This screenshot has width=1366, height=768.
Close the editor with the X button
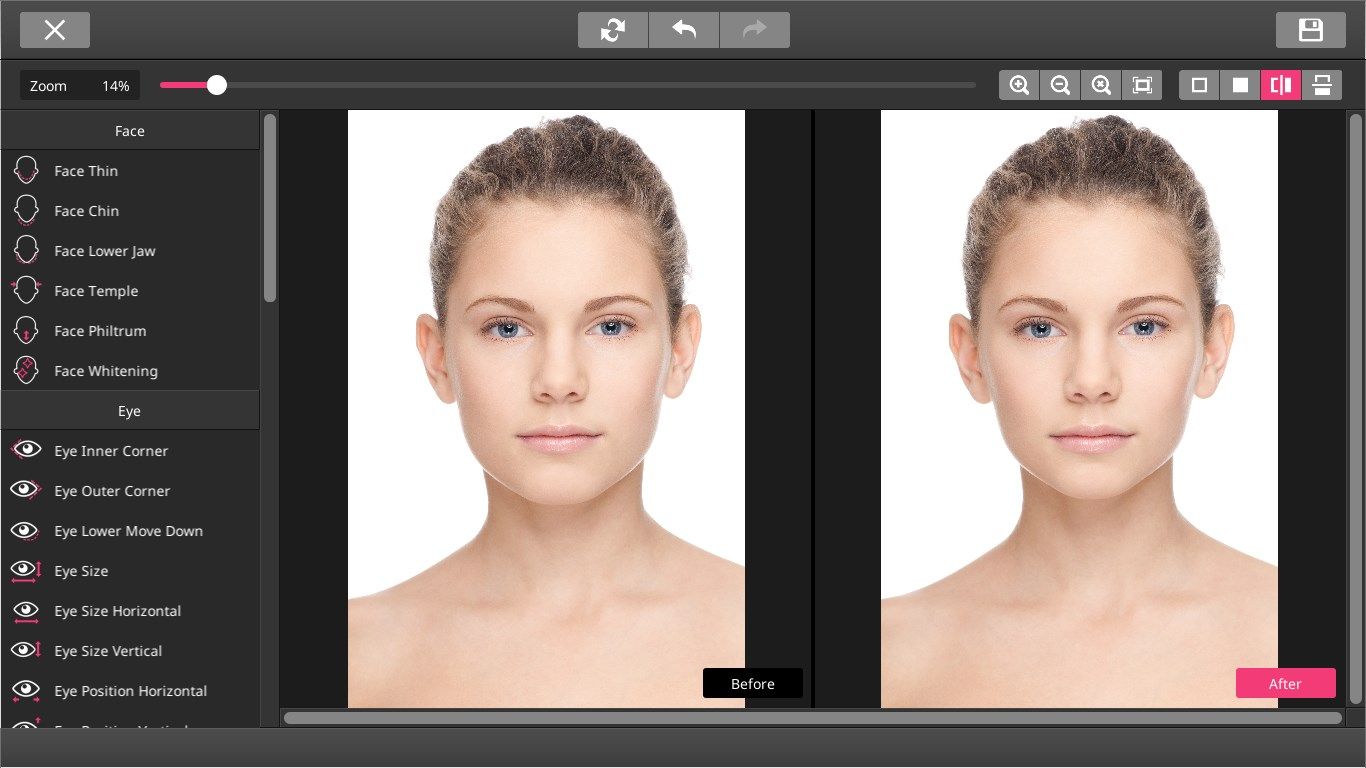point(55,30)
